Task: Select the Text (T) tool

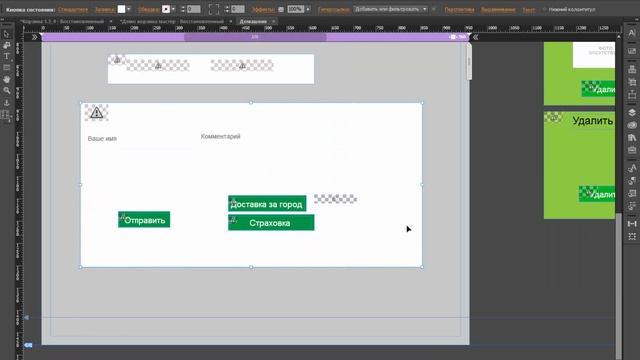Action: 7,56
